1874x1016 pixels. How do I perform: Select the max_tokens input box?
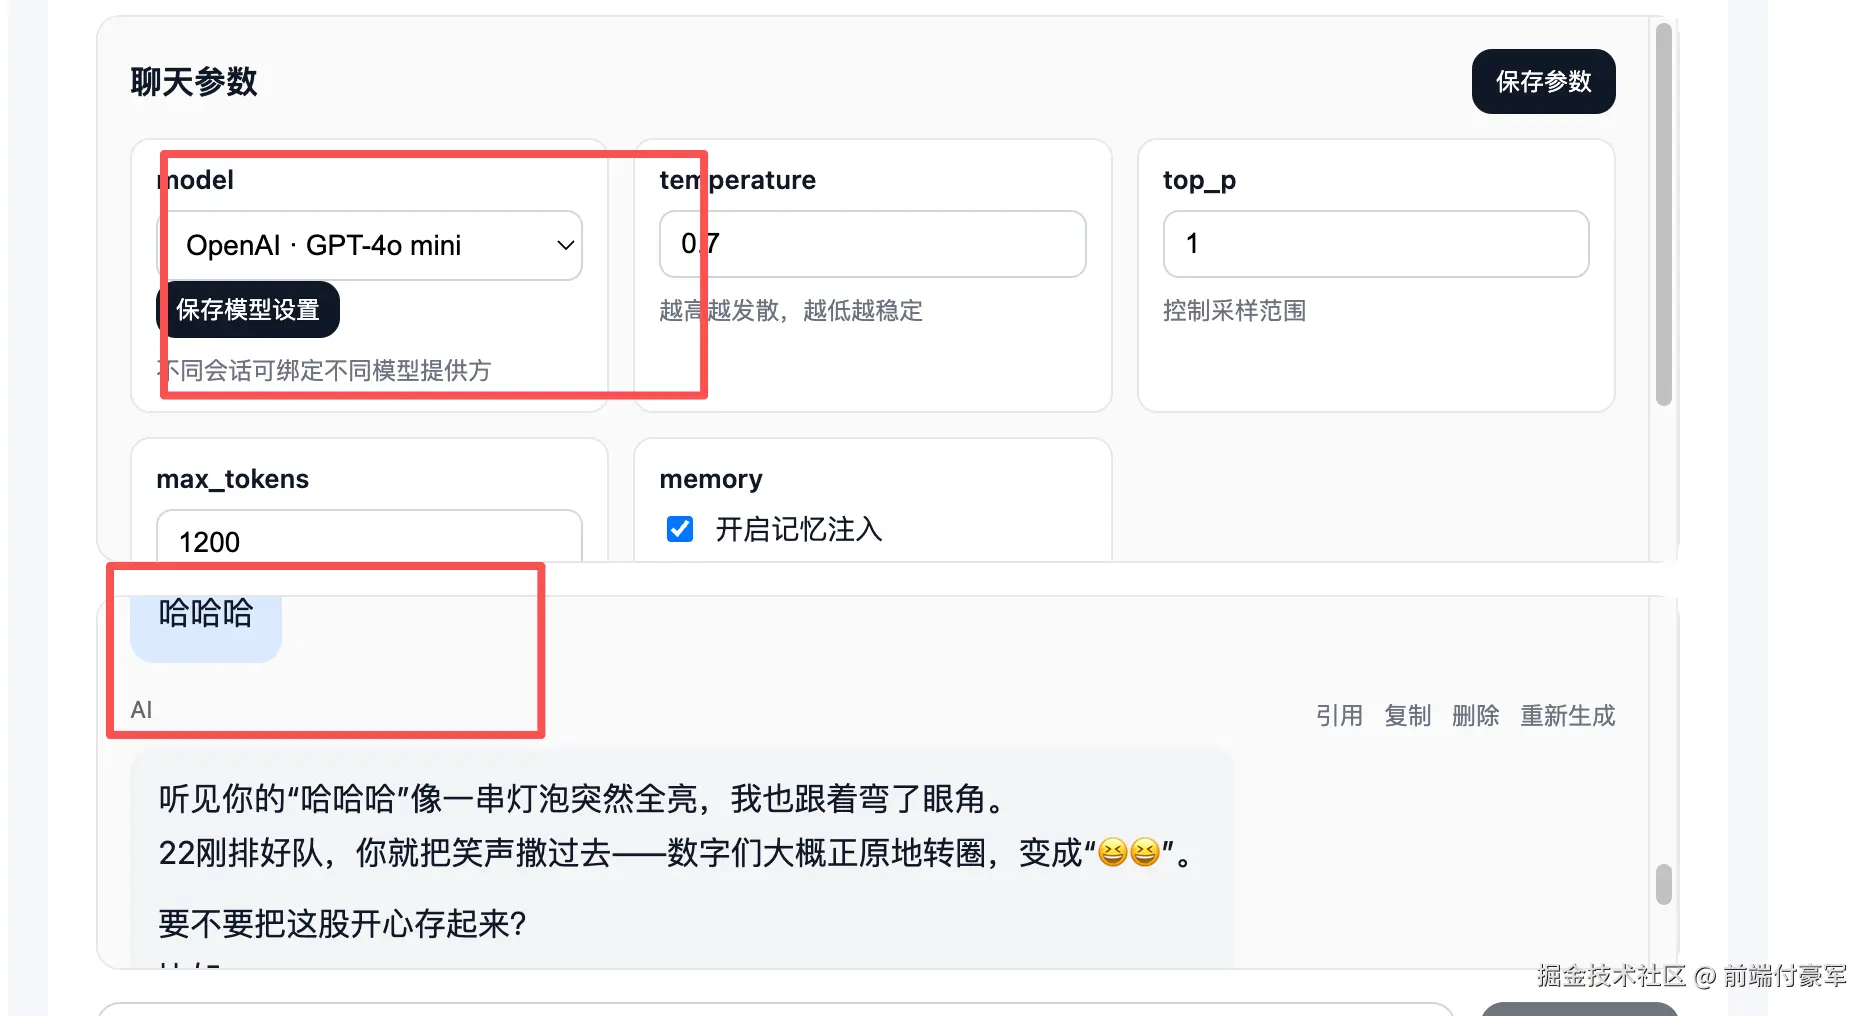[x=369, y=540]
